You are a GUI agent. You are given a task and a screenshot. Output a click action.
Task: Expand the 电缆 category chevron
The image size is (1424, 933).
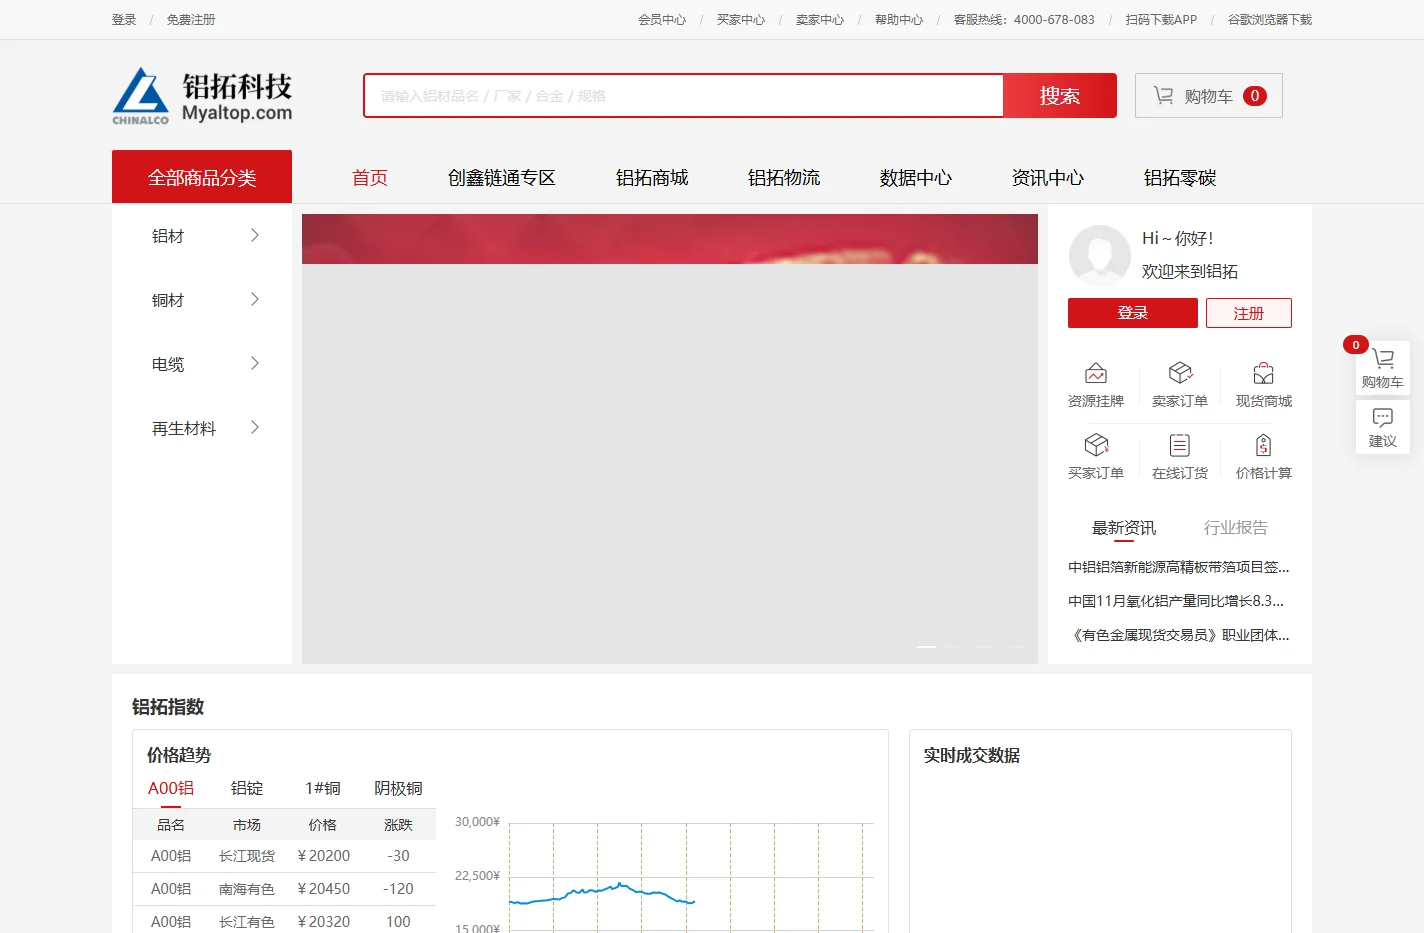(255, 363)
